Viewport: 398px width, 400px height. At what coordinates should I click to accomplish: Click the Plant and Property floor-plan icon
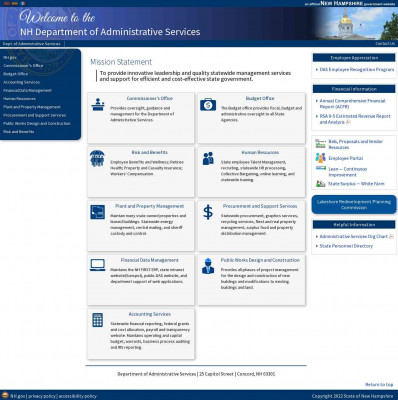pos(98,212)
